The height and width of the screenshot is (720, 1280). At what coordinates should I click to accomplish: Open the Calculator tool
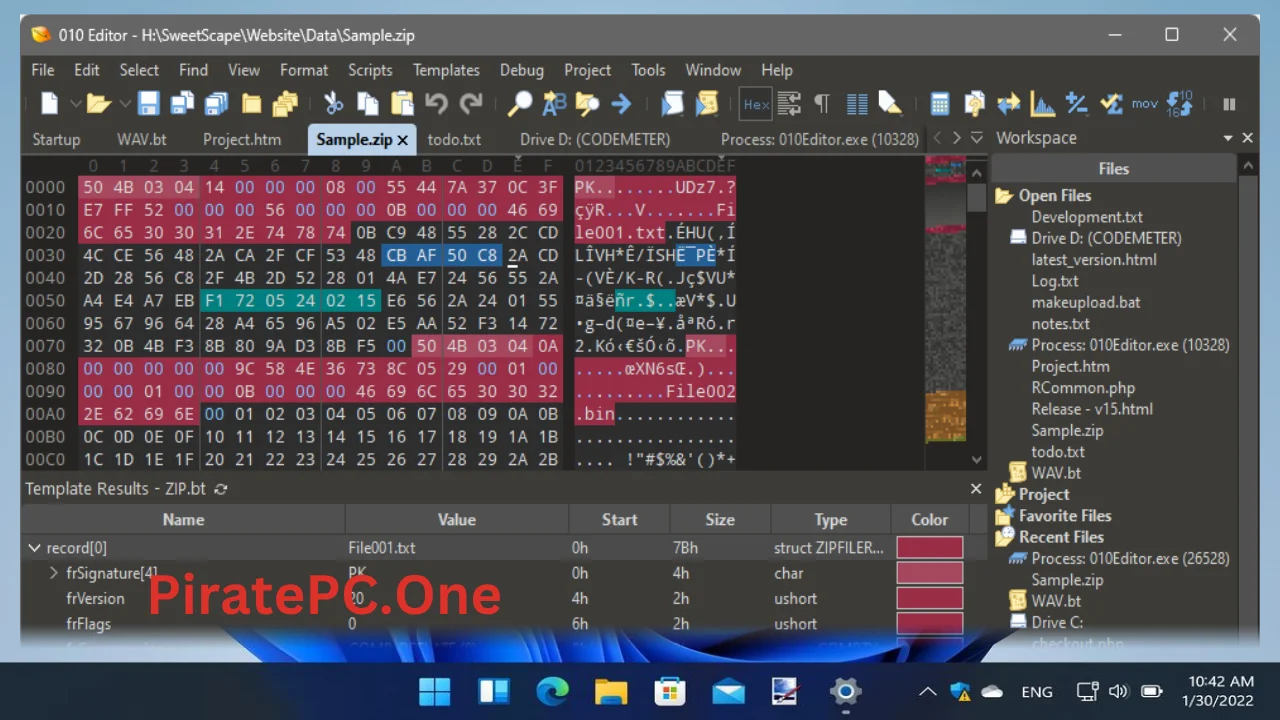point(940,103)
